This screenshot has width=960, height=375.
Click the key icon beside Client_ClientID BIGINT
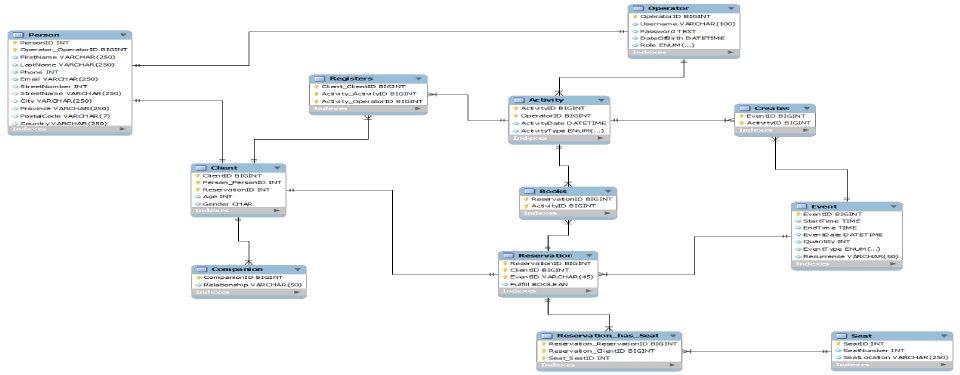[x=317, y=87]
